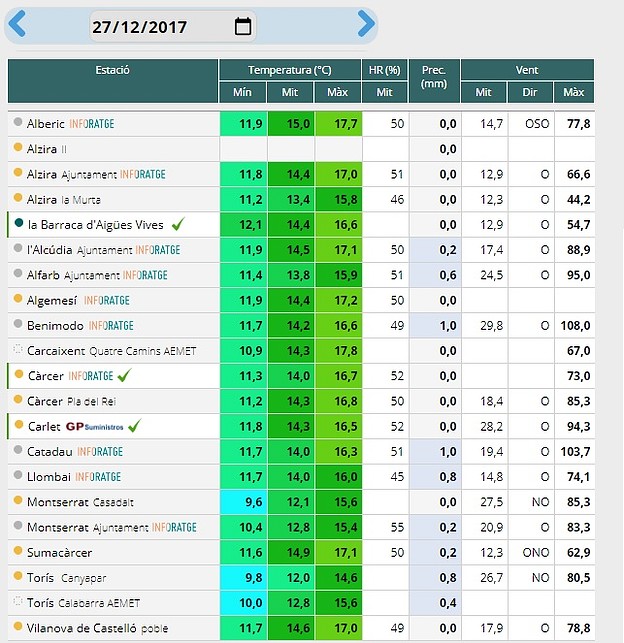Click the INFORATGE logo beside Algemesí
The image size is (624, 643).
(107, 301)
